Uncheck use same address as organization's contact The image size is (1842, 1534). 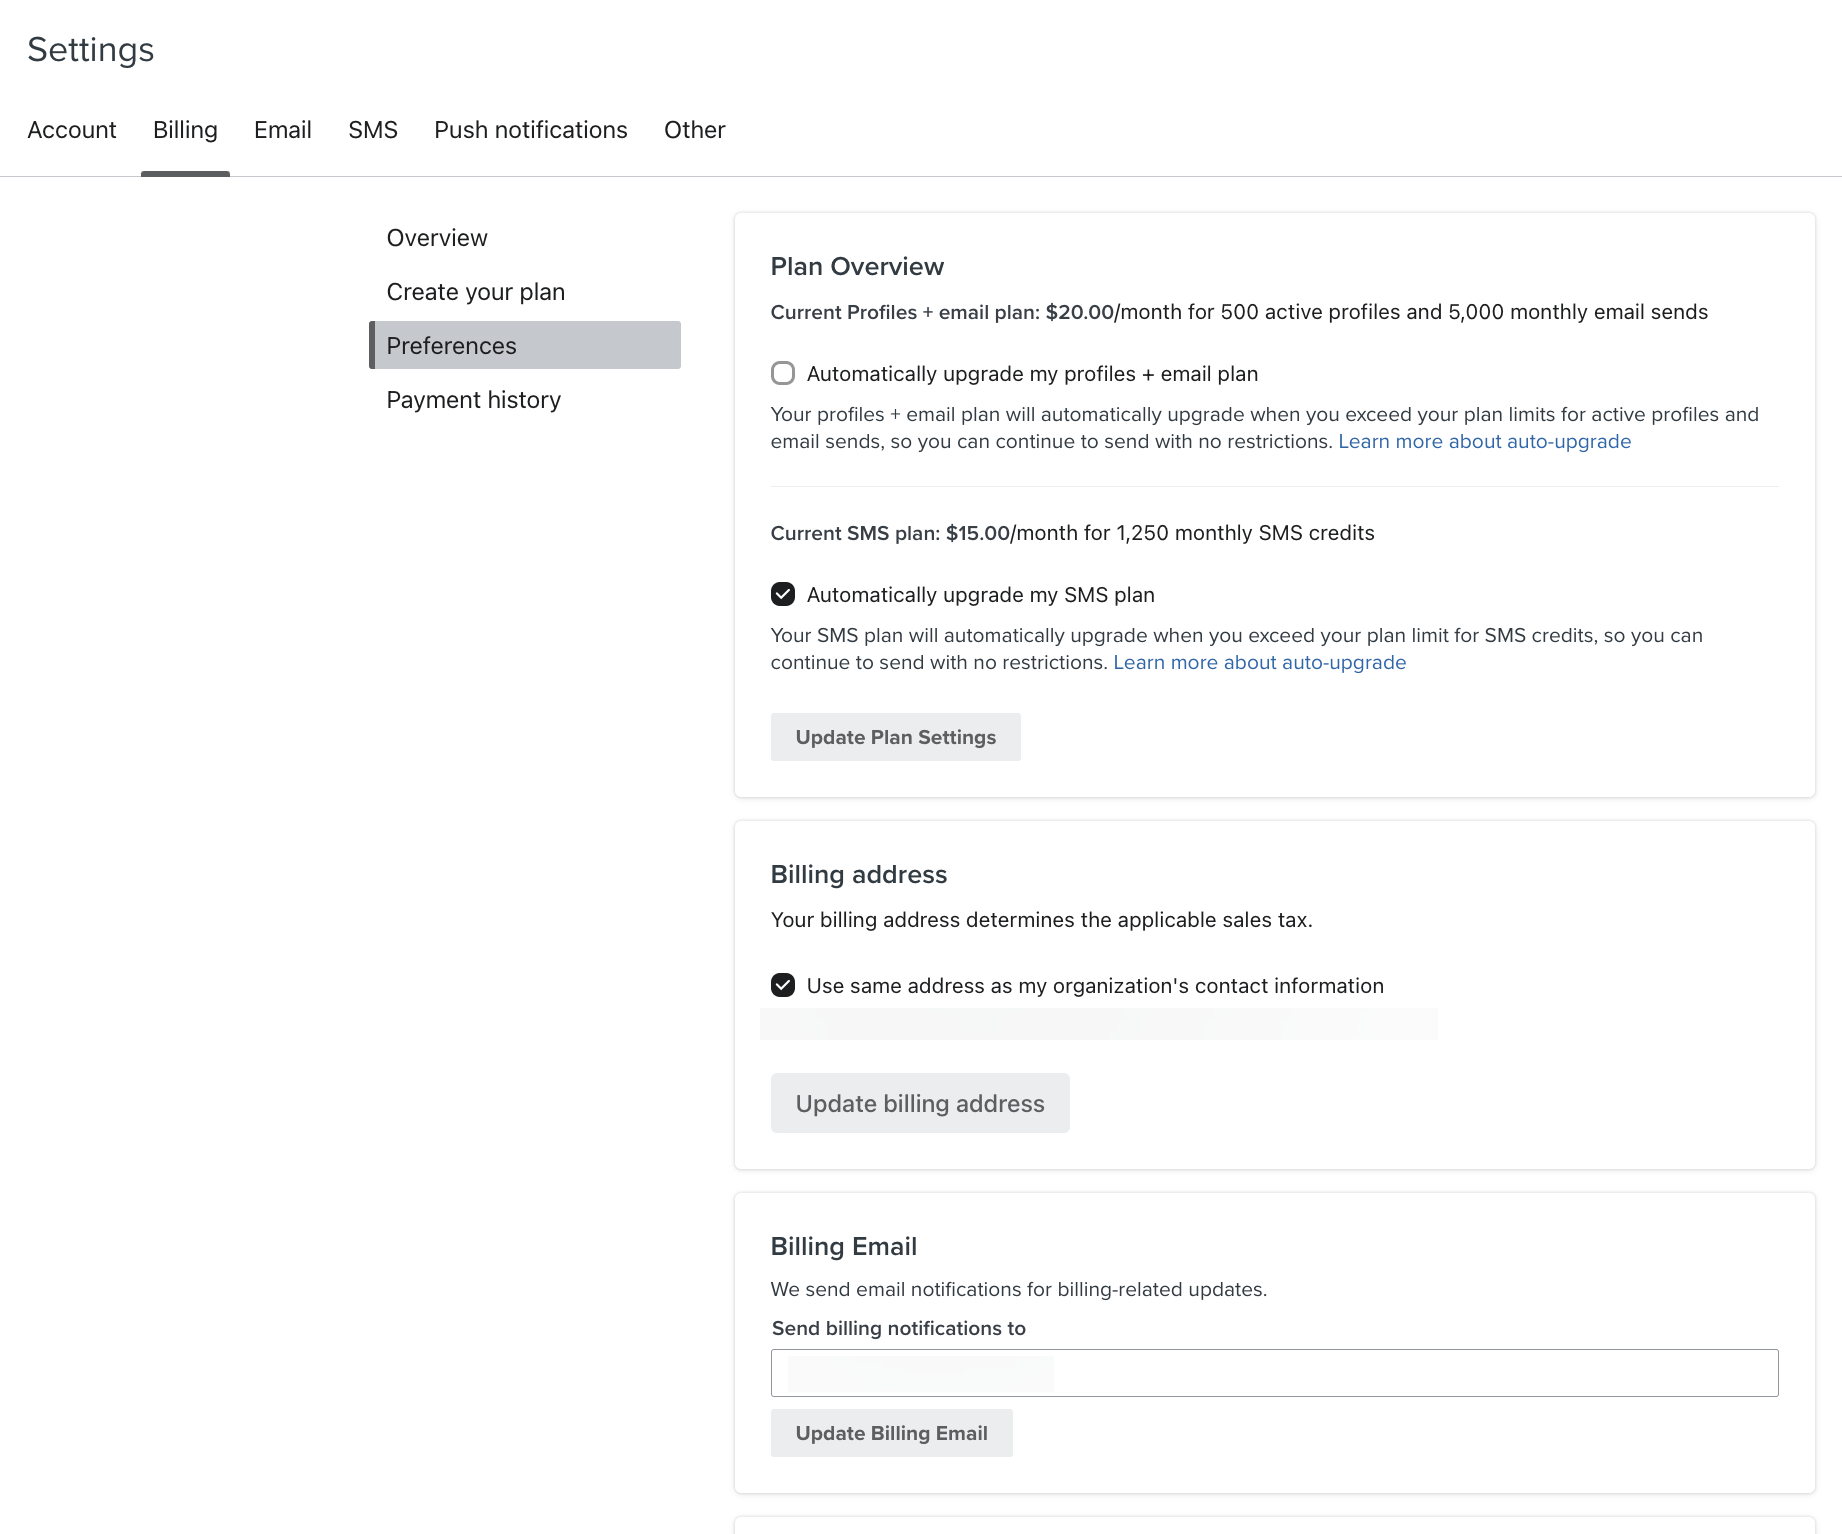click(x=783, y=985)
